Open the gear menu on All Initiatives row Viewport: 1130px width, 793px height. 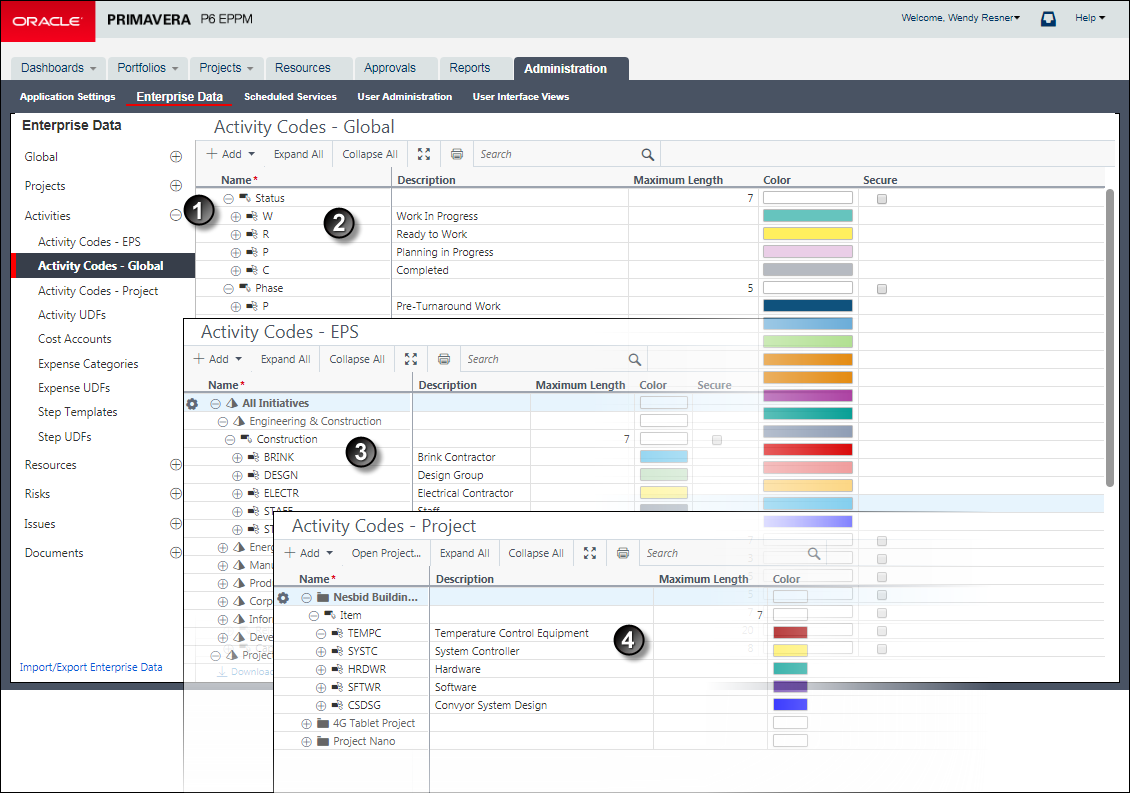tap(192, 404)
